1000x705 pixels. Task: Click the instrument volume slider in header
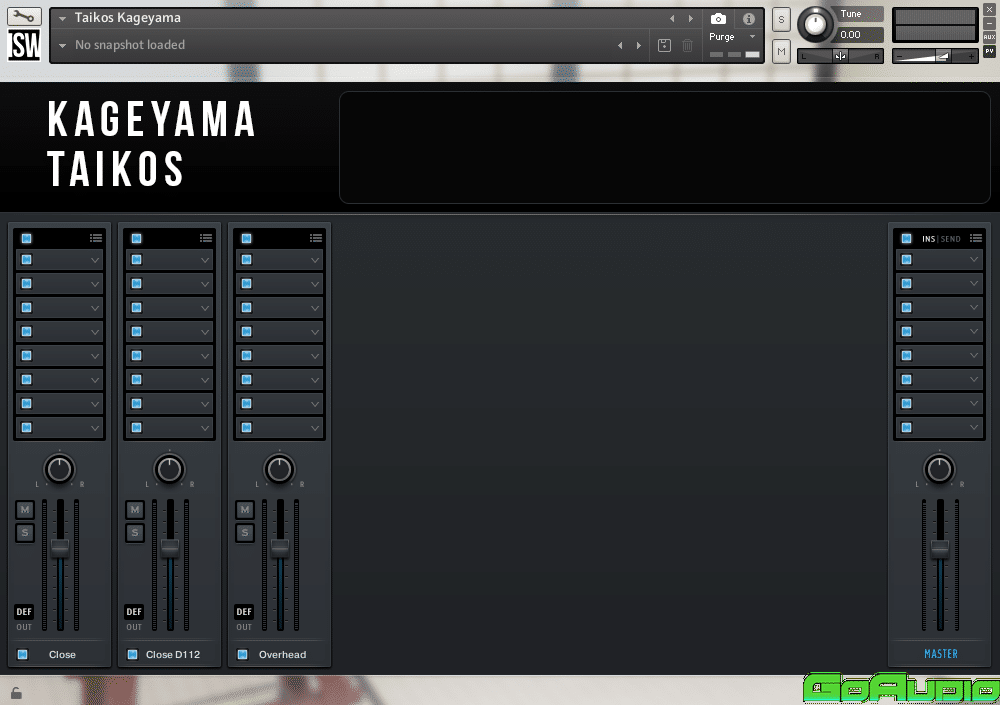[935, 56]
